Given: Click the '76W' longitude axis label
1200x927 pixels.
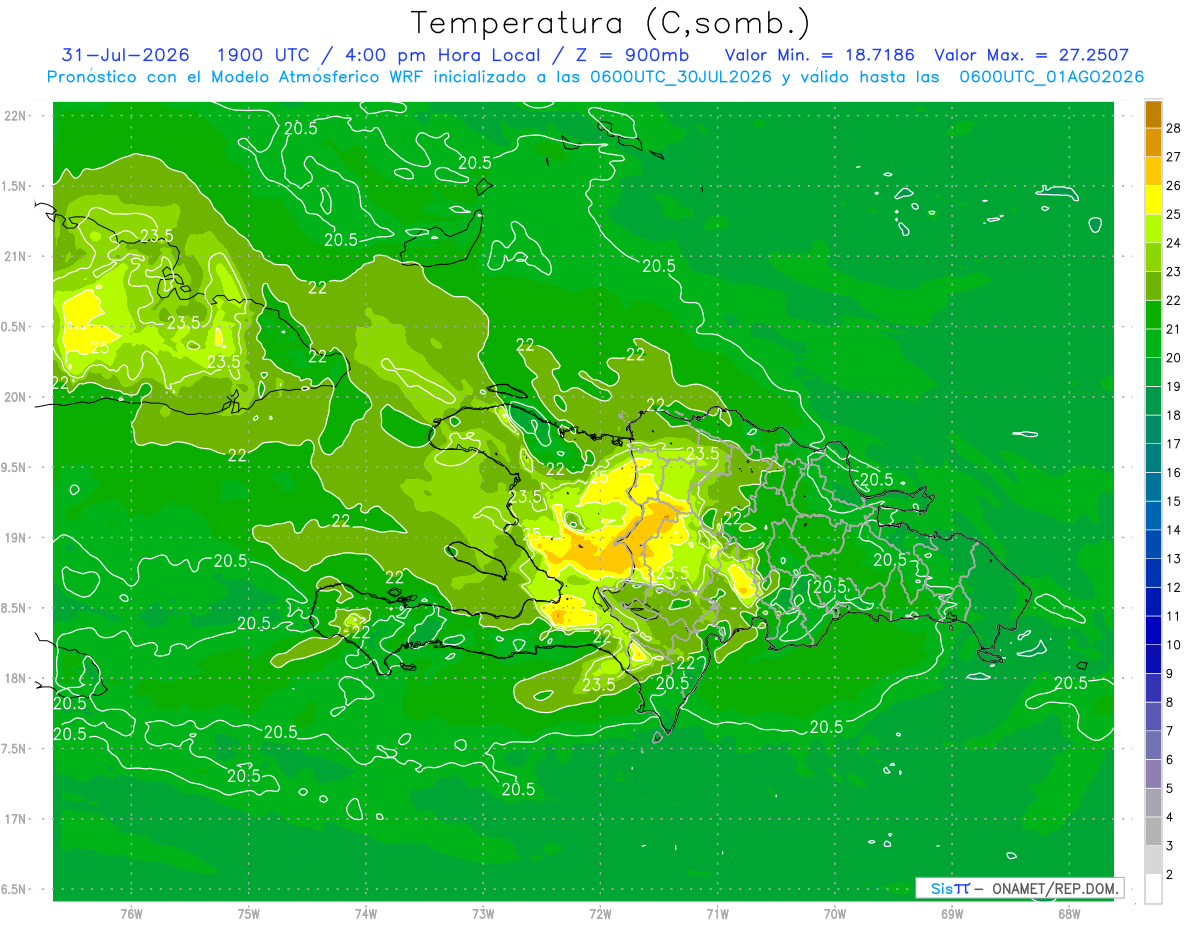Looking at the screenshot, I should [131, 913].
